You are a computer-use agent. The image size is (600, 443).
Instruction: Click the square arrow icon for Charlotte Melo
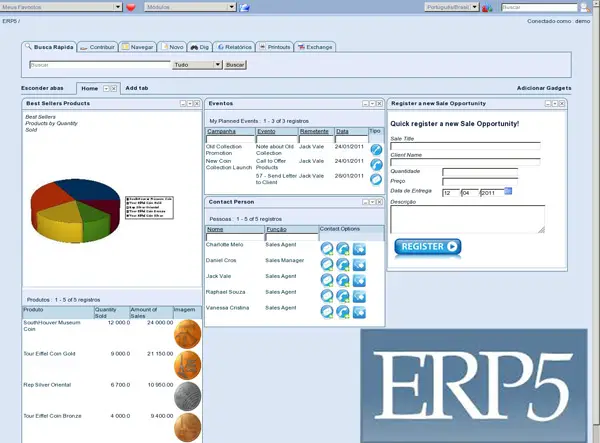click(359, 249)
